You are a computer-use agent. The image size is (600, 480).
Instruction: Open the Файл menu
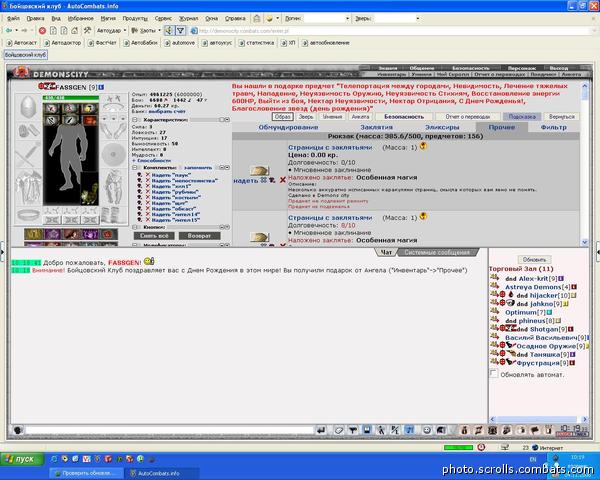pos(13,18)
